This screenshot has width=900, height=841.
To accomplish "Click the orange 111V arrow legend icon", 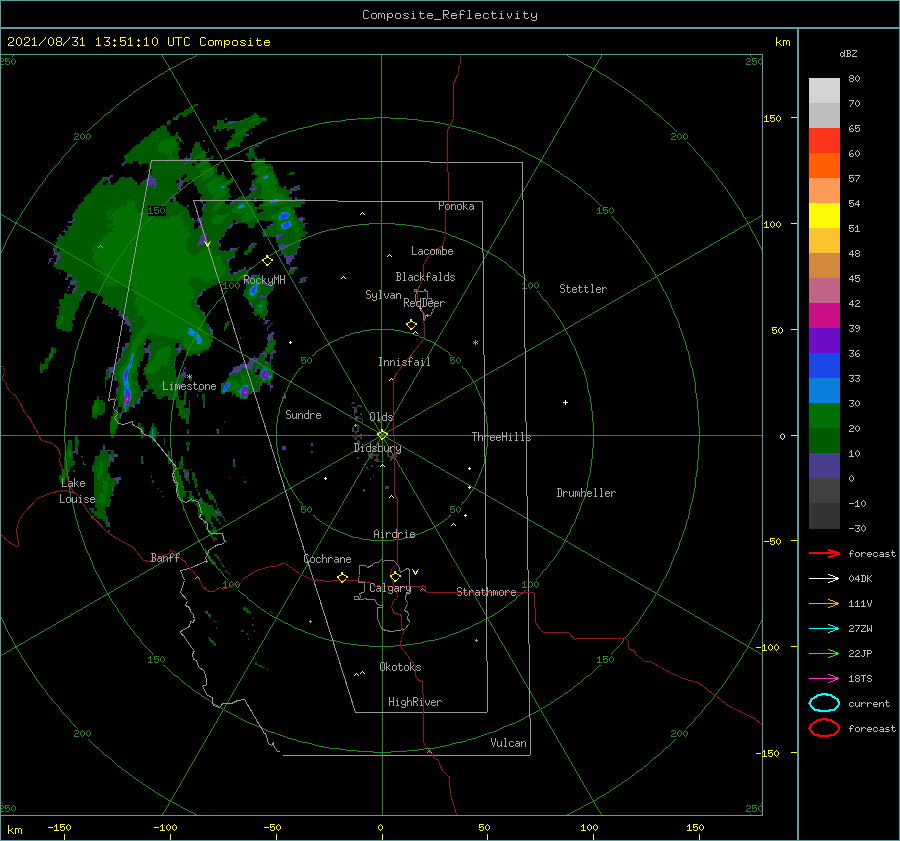I will pos(824,603).
